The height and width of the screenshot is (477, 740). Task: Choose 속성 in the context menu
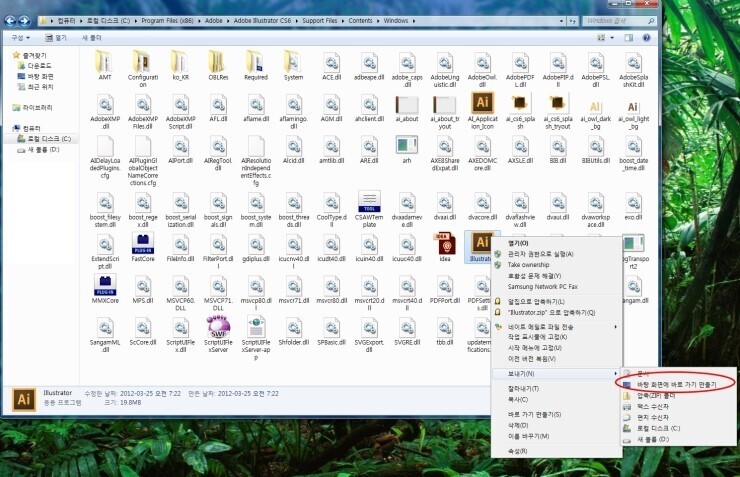click(516, 451)
